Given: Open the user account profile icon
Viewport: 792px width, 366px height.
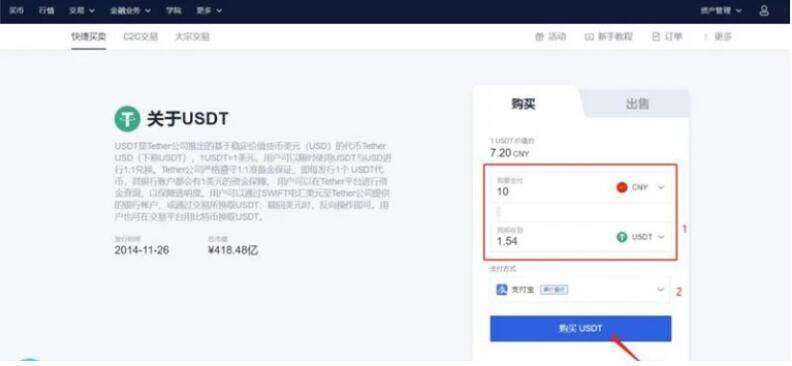Looking at the screenshot, I should [x=764, y=10].
